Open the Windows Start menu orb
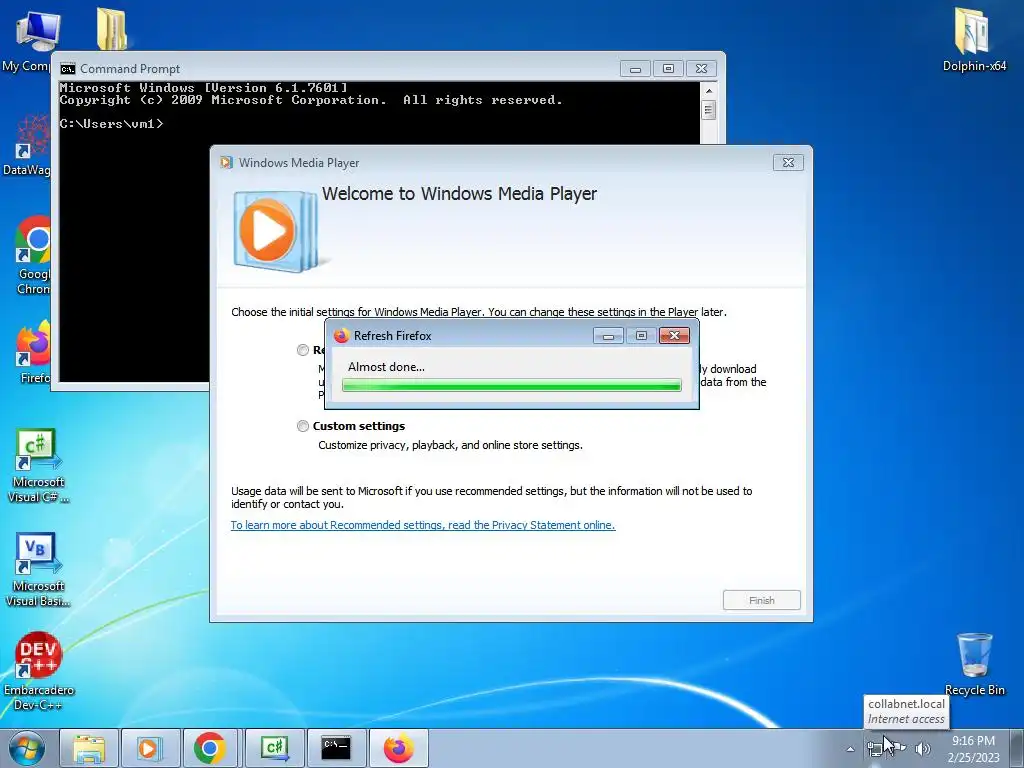The image size is (1024, 768). [x=26, y=748]
